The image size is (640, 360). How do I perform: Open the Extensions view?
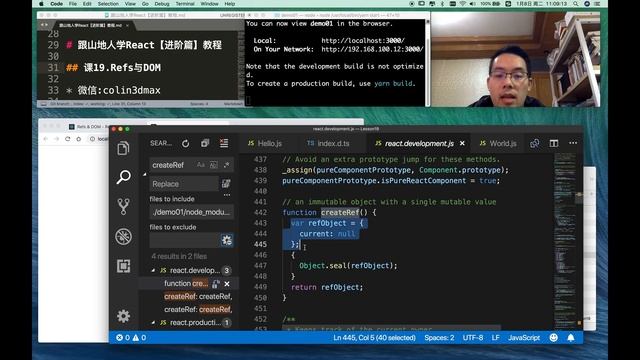123,266
